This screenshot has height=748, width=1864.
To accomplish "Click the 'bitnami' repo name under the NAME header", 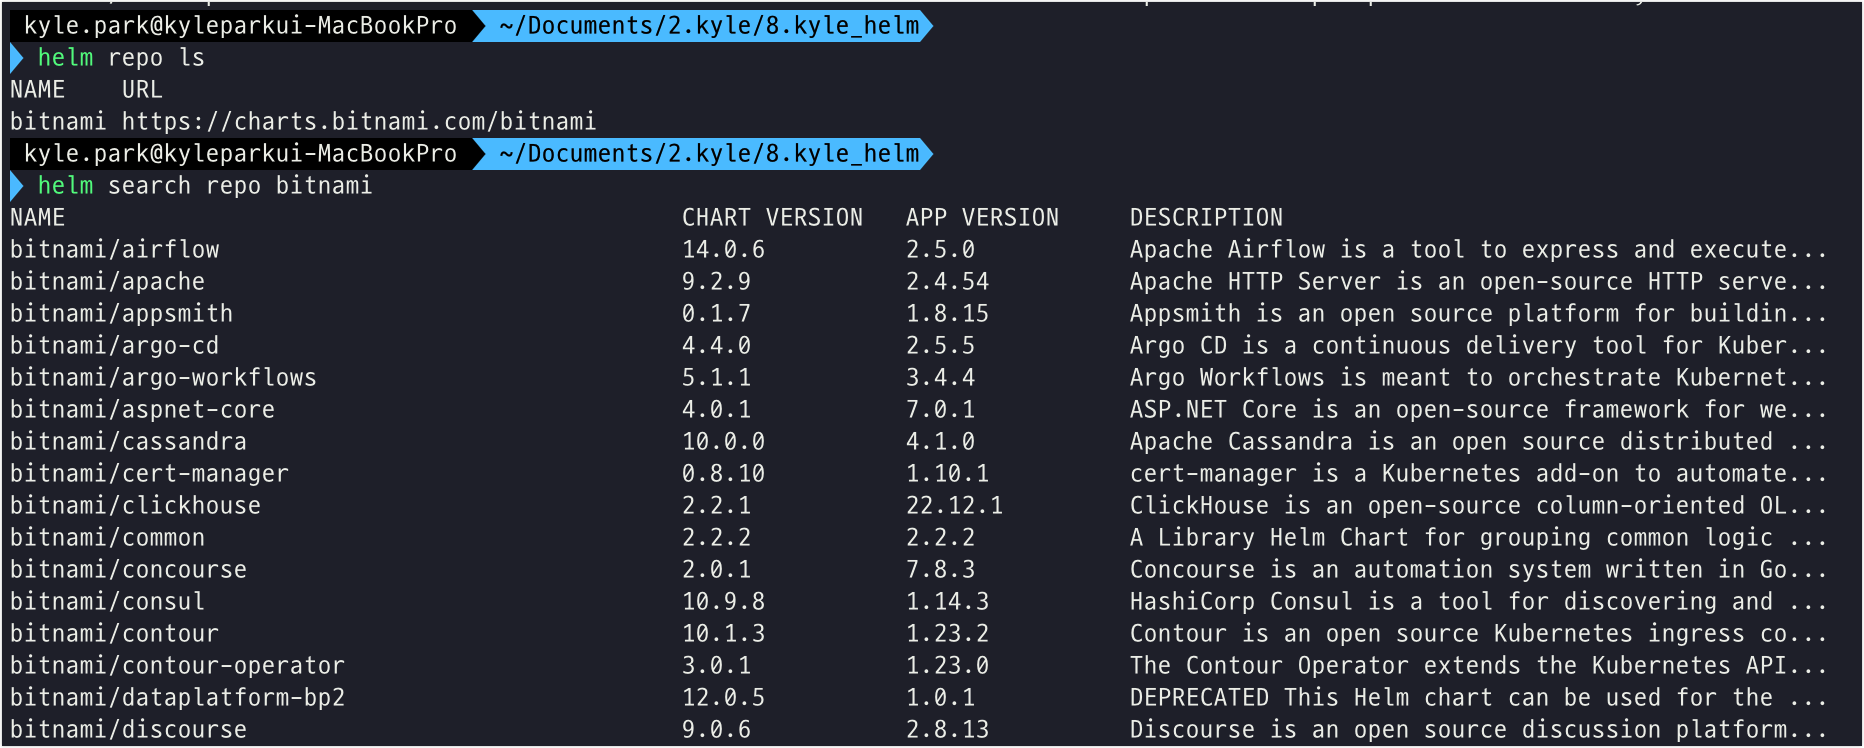I will click(58, 122).
